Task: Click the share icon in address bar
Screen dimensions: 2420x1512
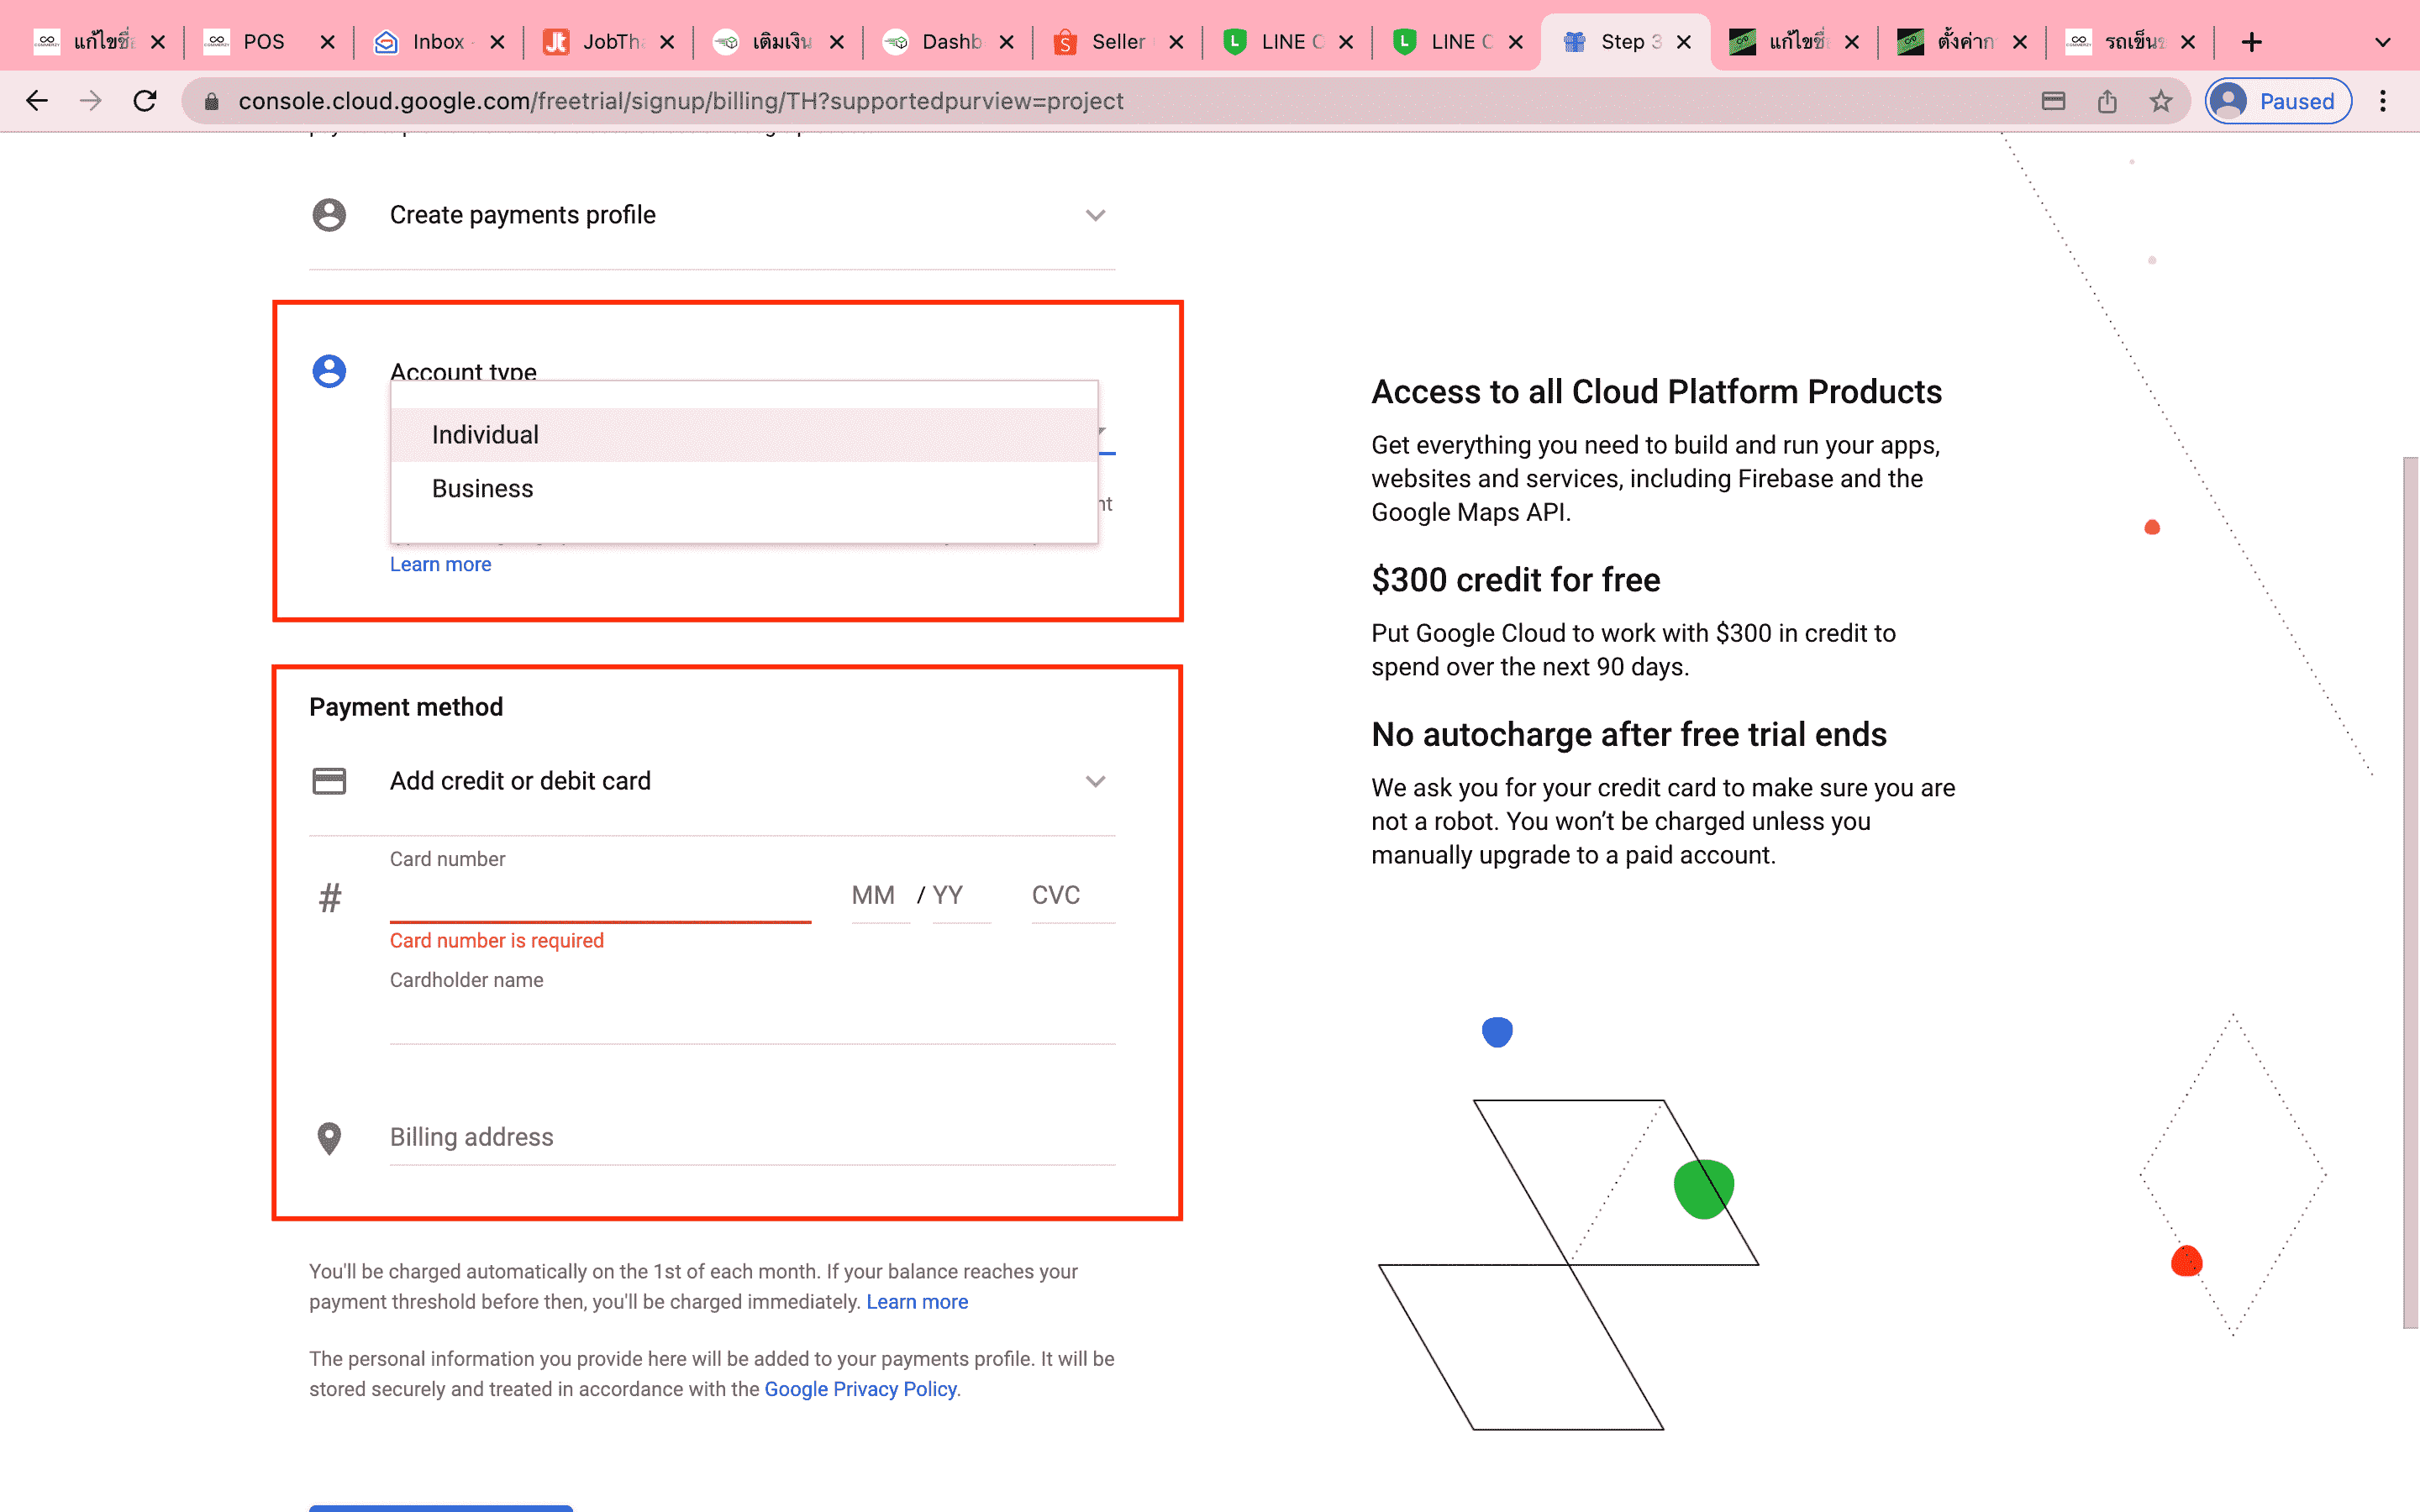Action: 2107,101
